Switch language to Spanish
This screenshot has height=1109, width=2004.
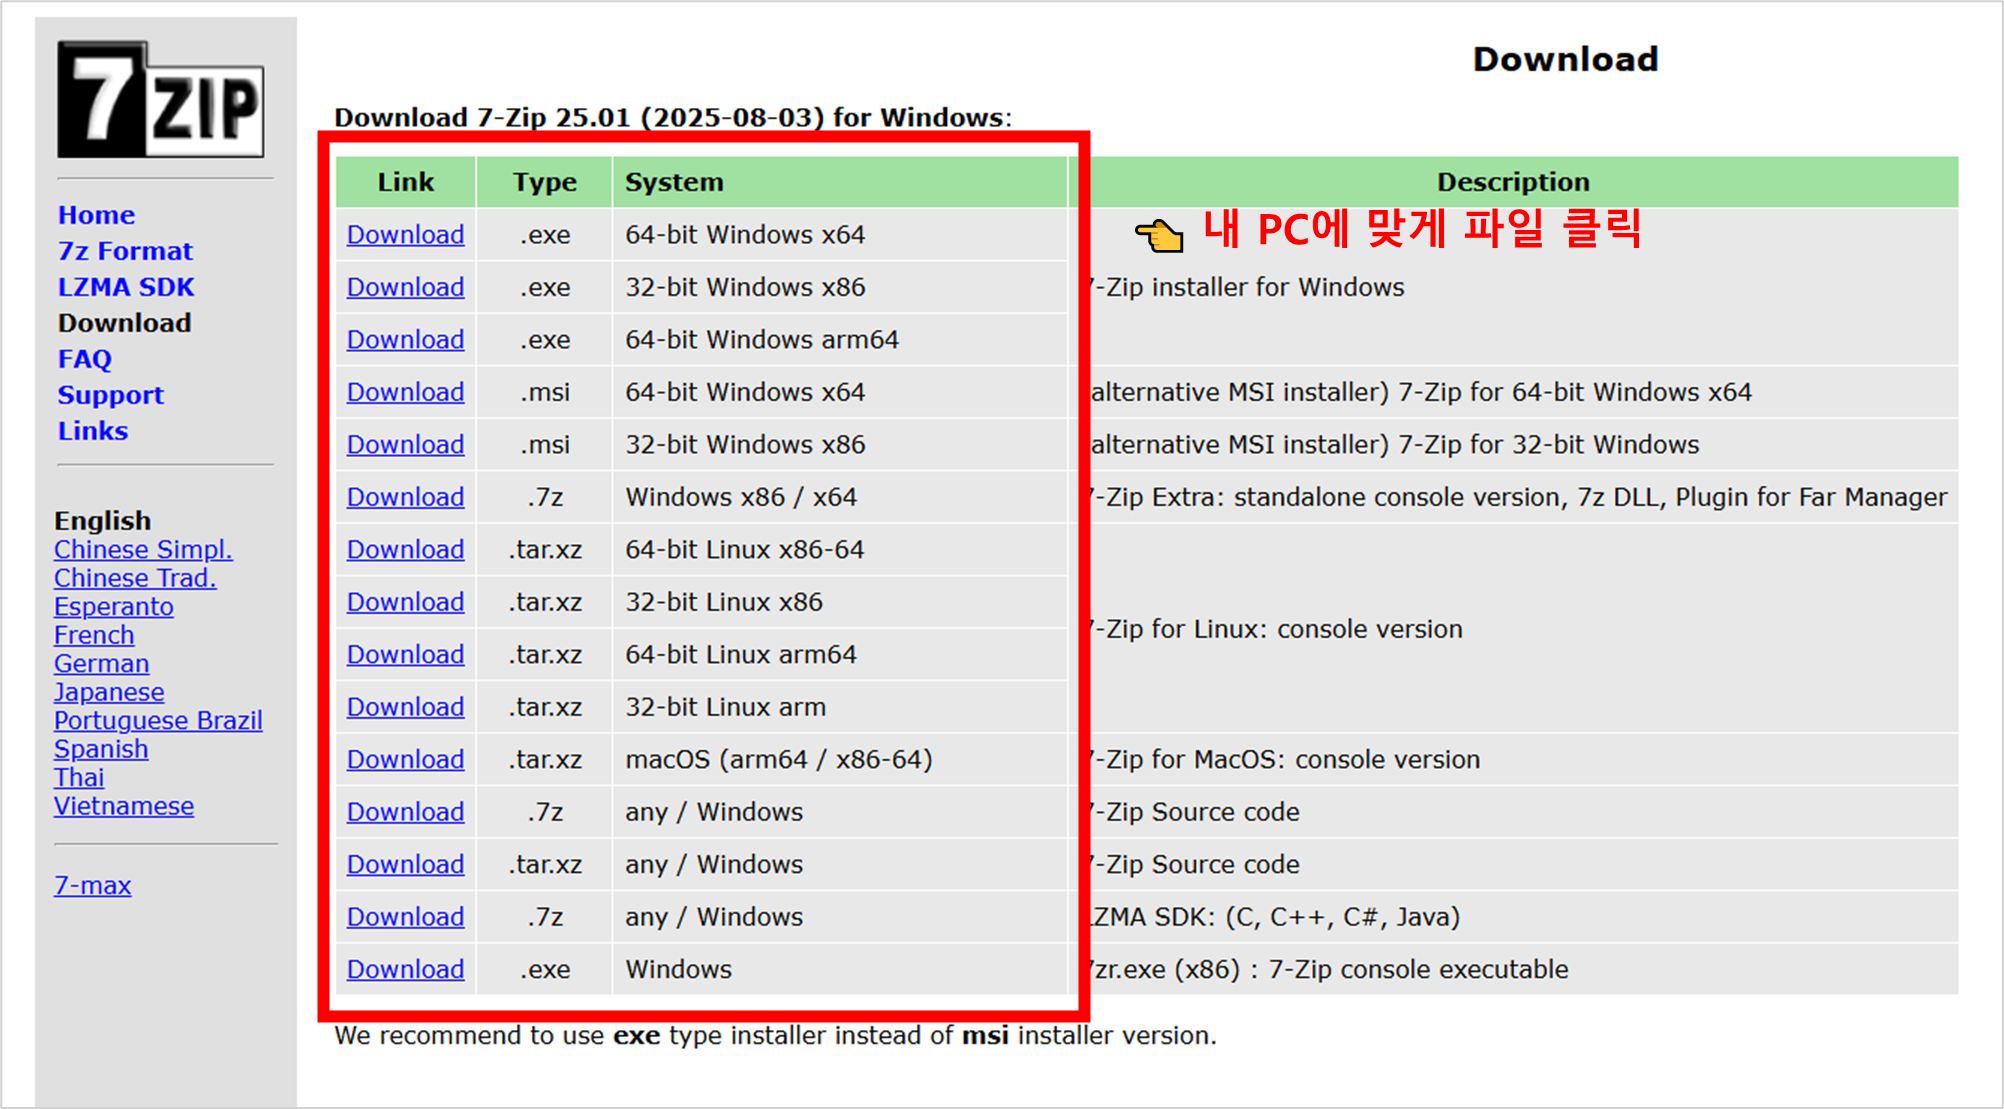pyautogui.click(x=101, y=749)
